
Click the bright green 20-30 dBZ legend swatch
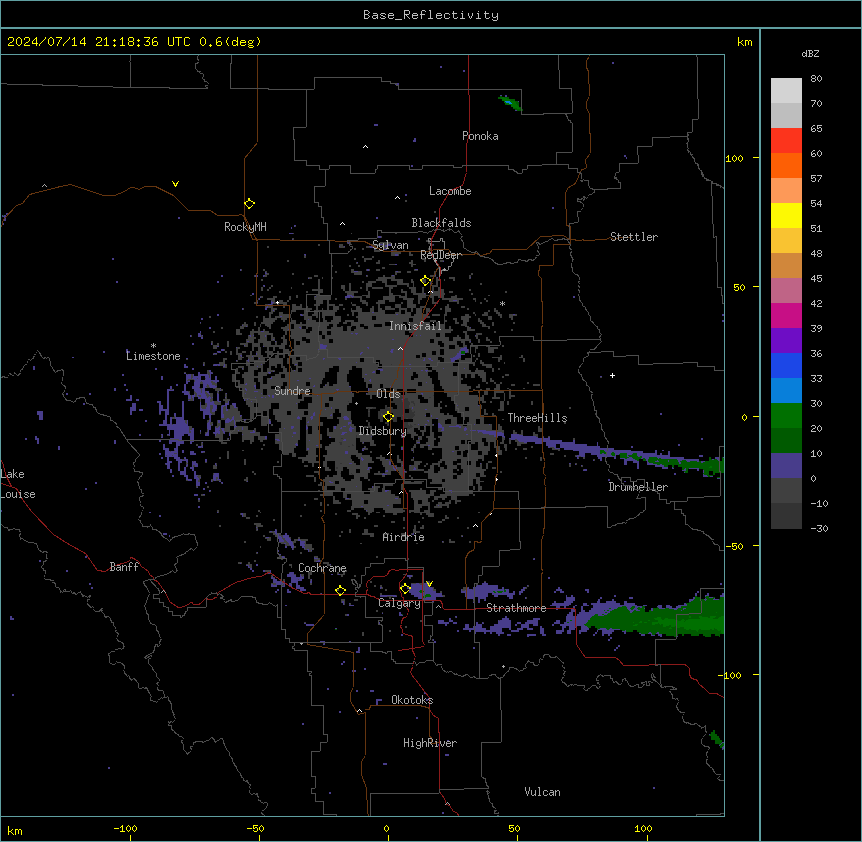[x=786, y=416]
